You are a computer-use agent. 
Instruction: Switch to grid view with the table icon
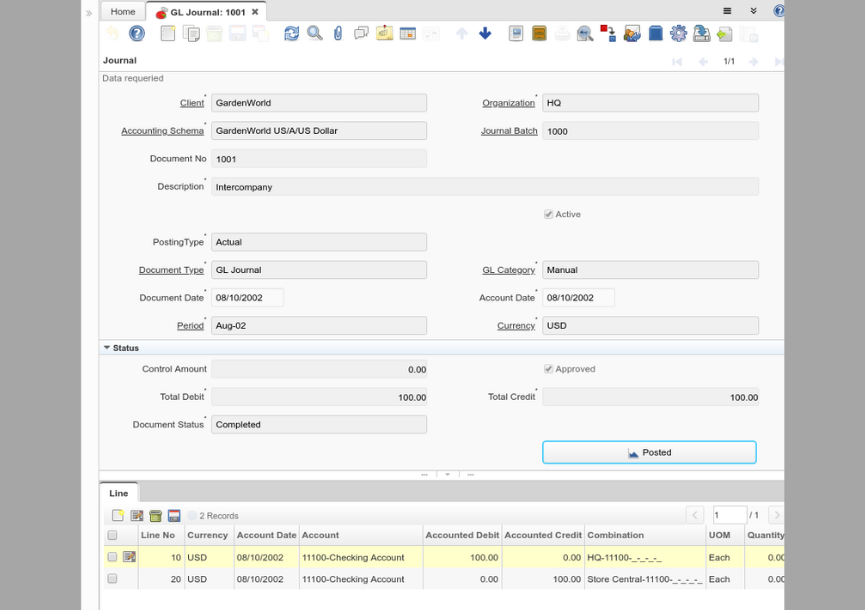click(x=408, y=34)
